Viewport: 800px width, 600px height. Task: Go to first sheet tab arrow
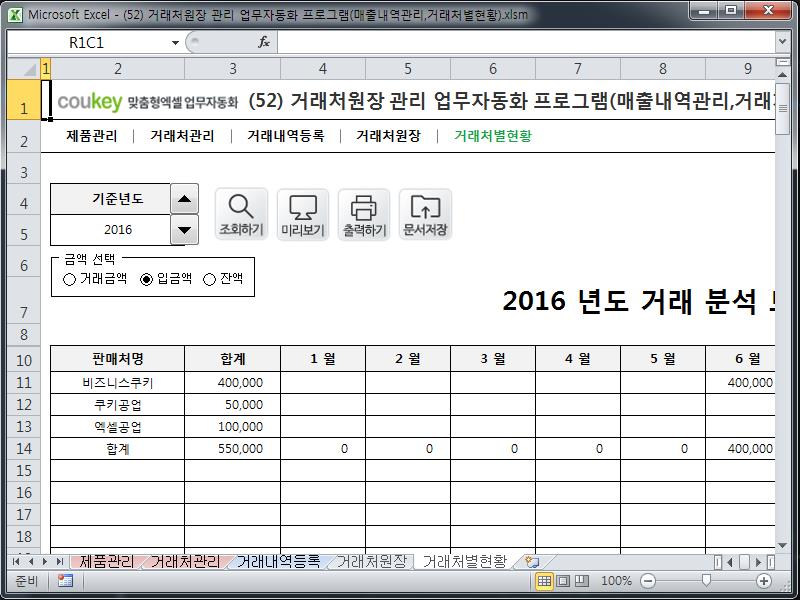pos(16,562)
